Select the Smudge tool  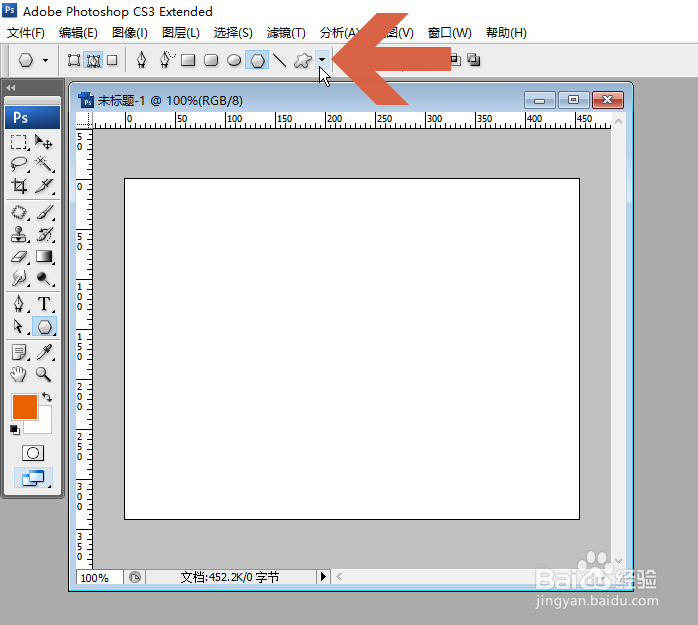coord(19,279)
